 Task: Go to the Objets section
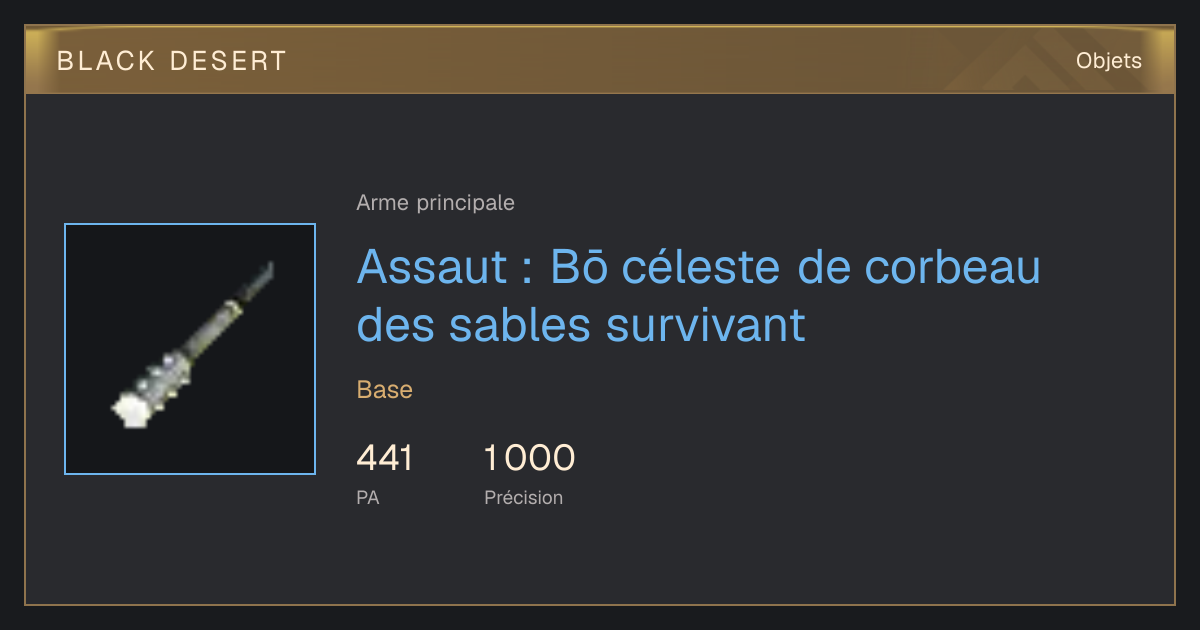pos(1109,61)
